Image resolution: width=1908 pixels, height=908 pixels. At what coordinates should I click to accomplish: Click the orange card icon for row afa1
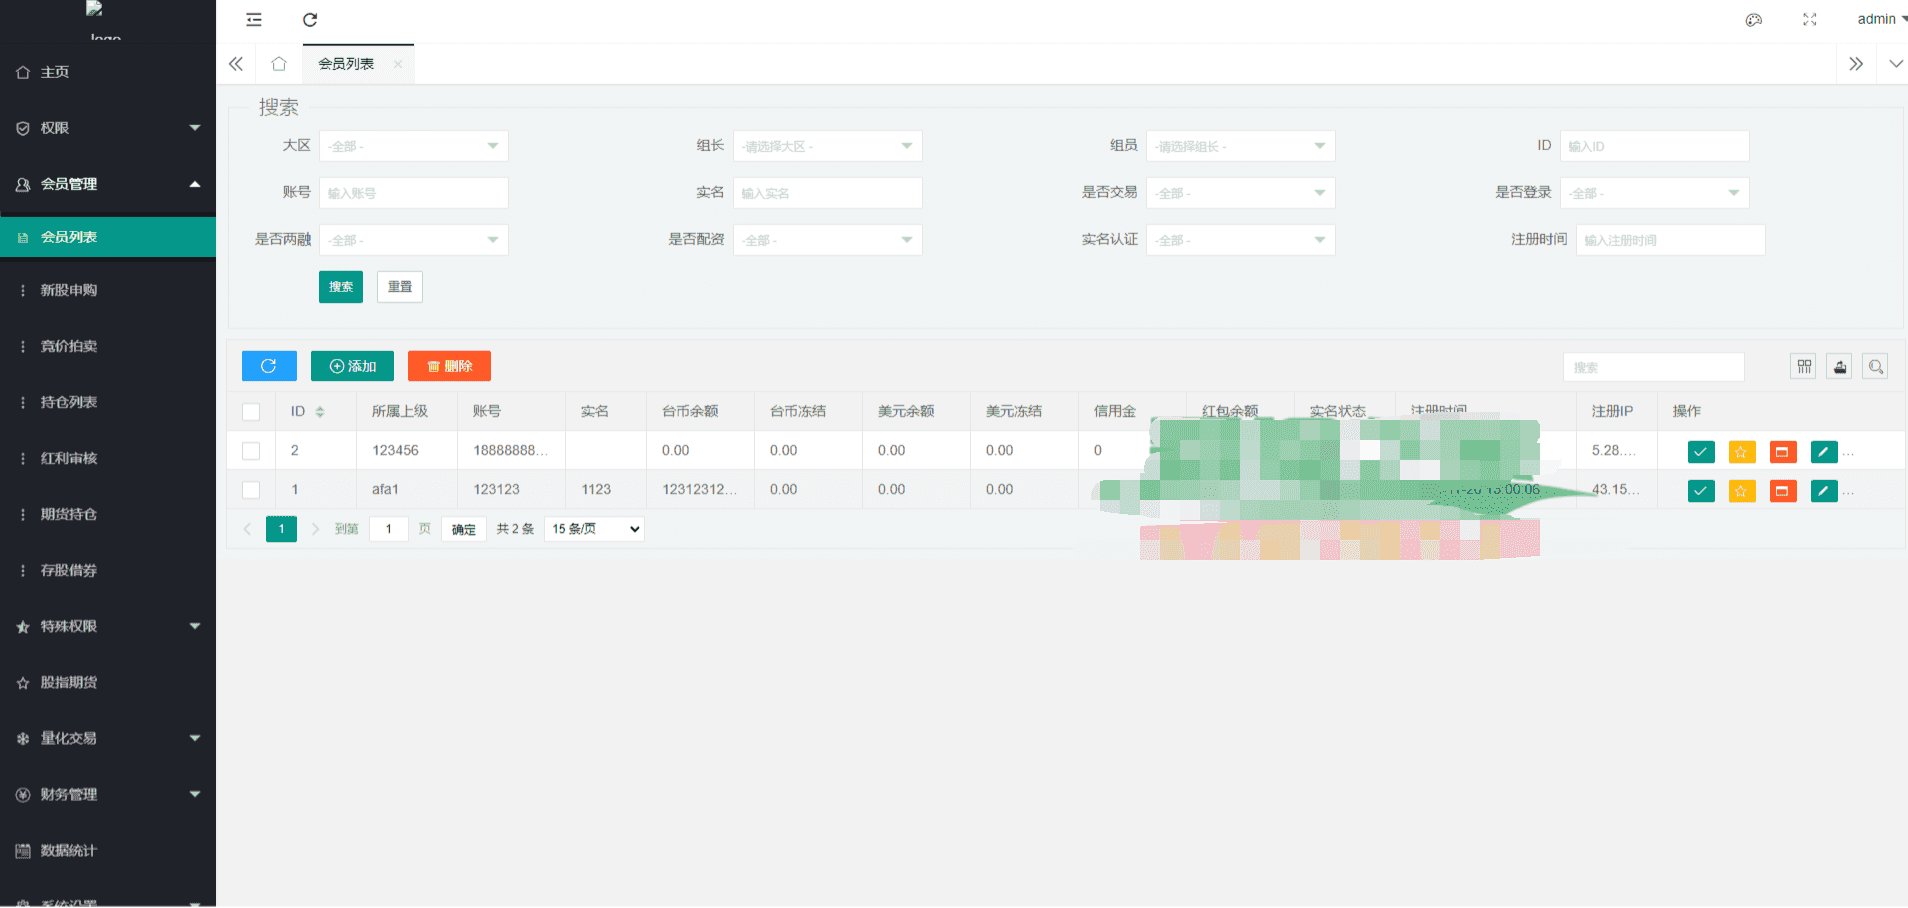click(1783, 491)
